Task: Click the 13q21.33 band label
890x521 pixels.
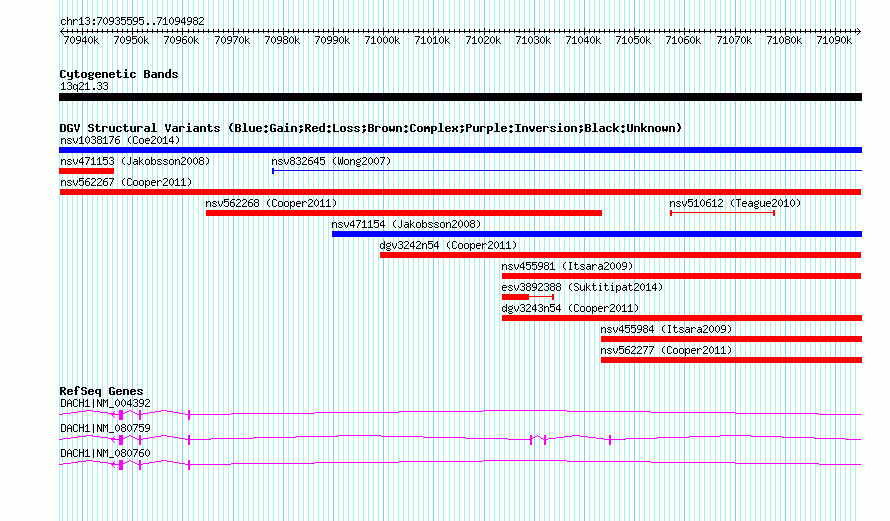Action: coord(84,86)
